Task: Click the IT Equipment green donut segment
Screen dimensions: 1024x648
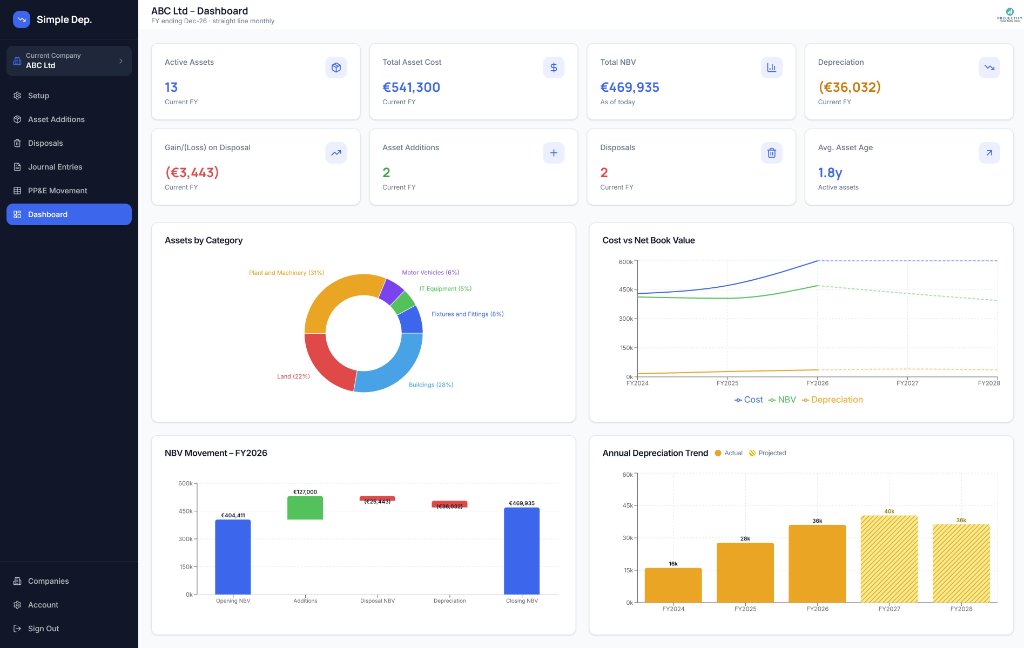Action: (x=404, y=303)
